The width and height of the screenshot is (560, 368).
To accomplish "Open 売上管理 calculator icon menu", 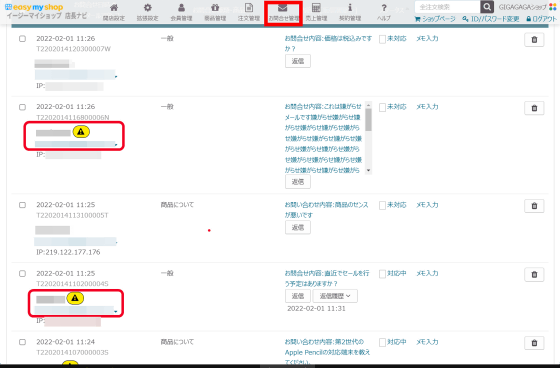I will click(x=316, y=12).
